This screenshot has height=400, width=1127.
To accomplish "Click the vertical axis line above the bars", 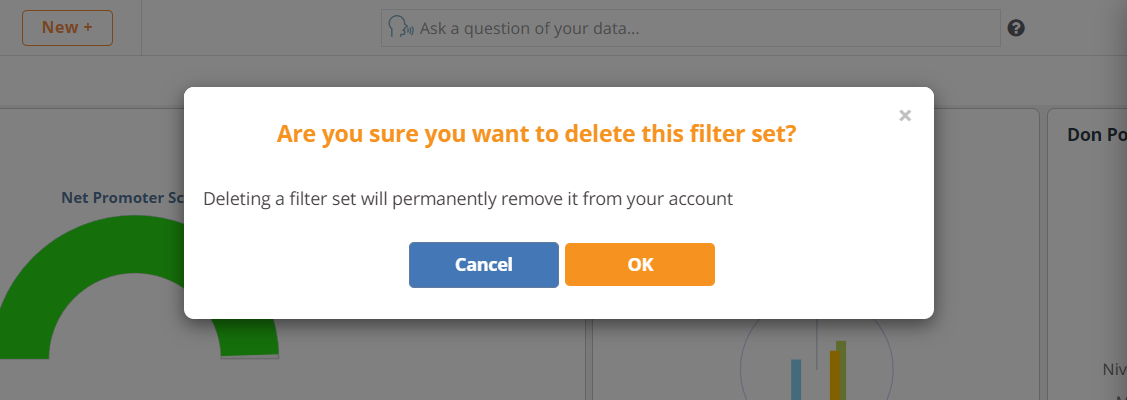I will [817, 345].
